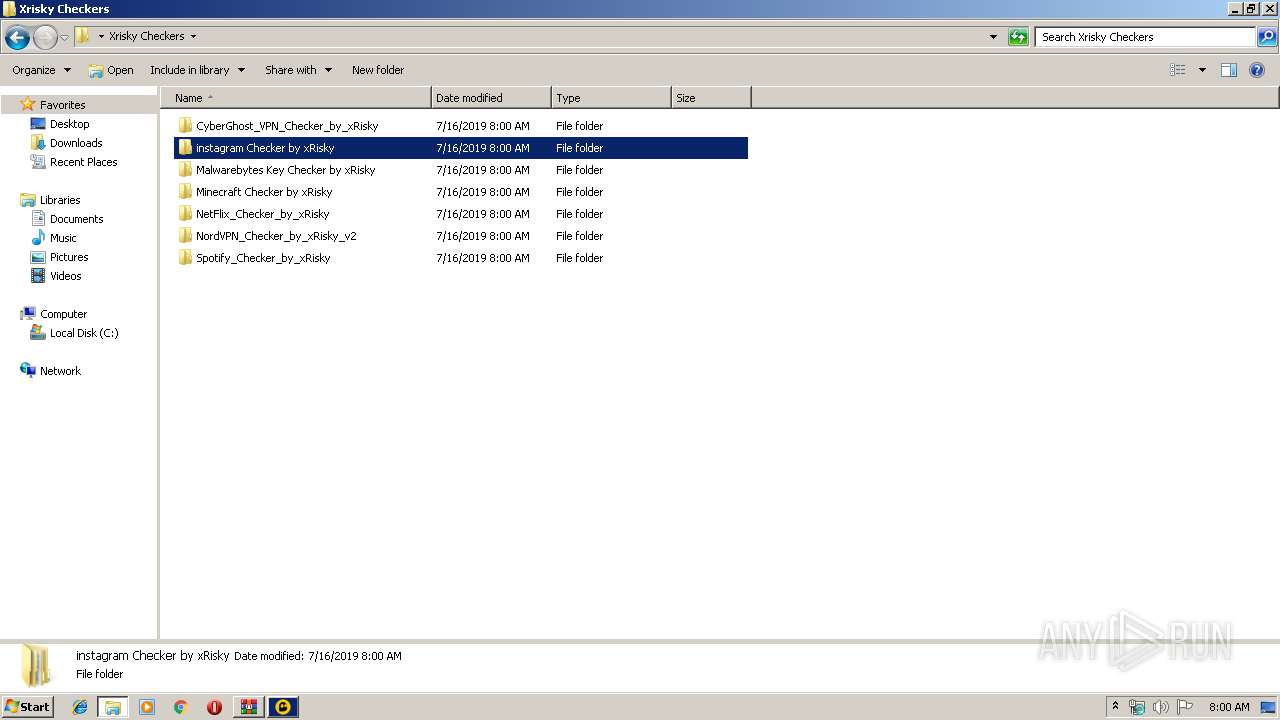Click the 7/16/2019 date of Minecraft Checker row
The height and width of the screenshot is (720, 1280).
(483, 192)
